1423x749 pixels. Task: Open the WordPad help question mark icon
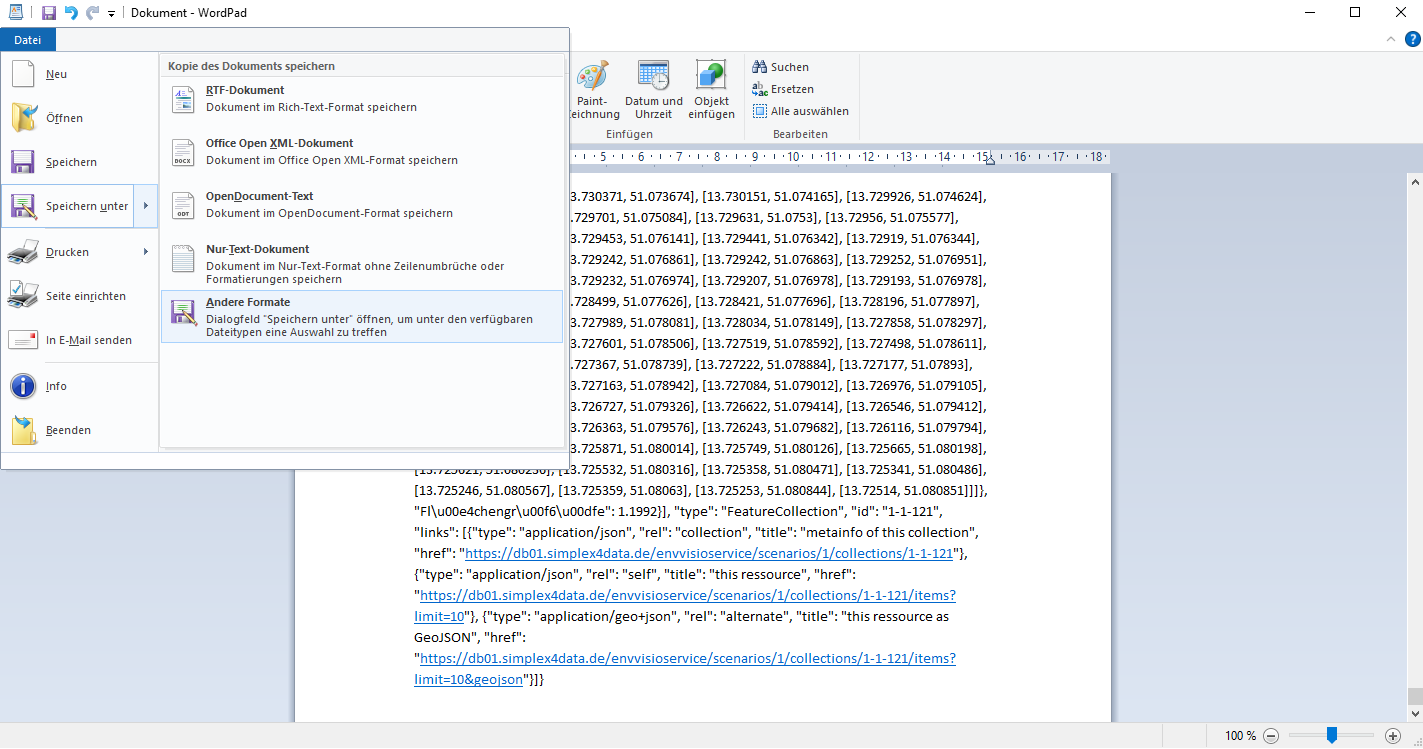point(1412,39)
